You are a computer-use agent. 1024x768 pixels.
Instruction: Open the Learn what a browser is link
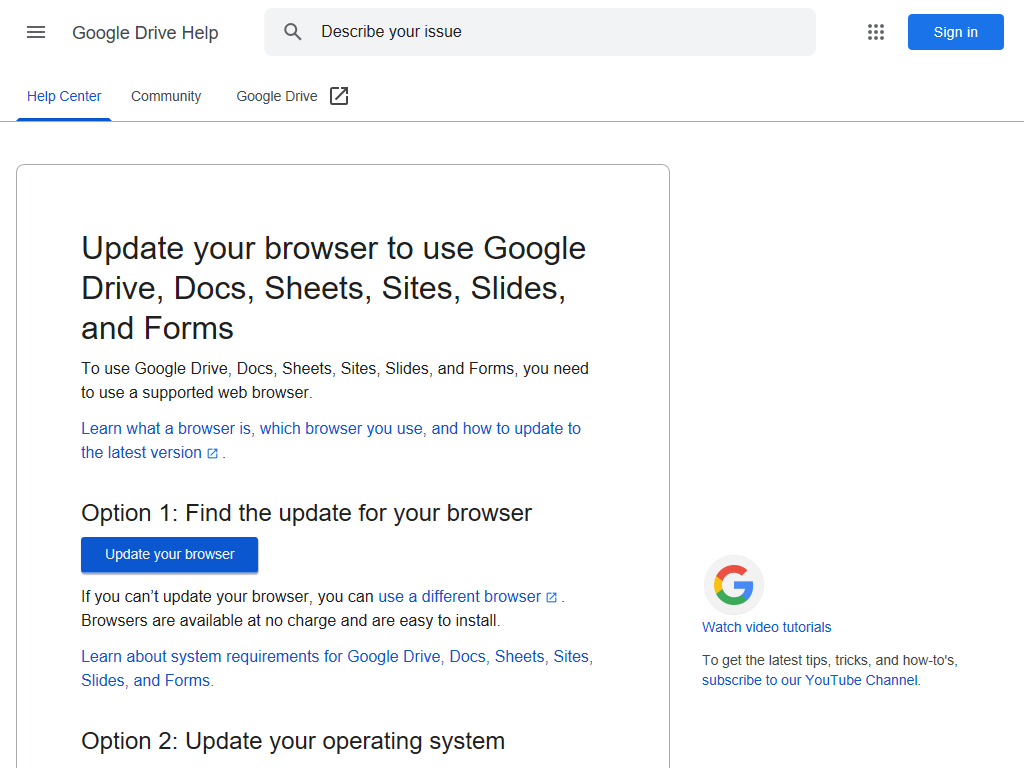click(x=330, y=440)
